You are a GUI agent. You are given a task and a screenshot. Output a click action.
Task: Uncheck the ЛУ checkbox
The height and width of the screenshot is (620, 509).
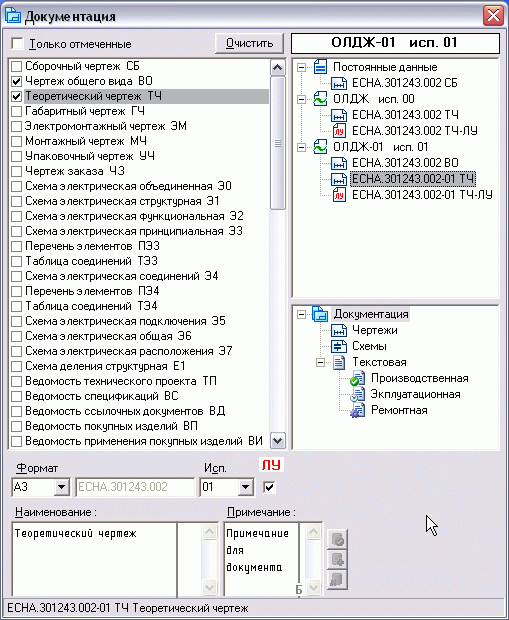tap(269, 487)
